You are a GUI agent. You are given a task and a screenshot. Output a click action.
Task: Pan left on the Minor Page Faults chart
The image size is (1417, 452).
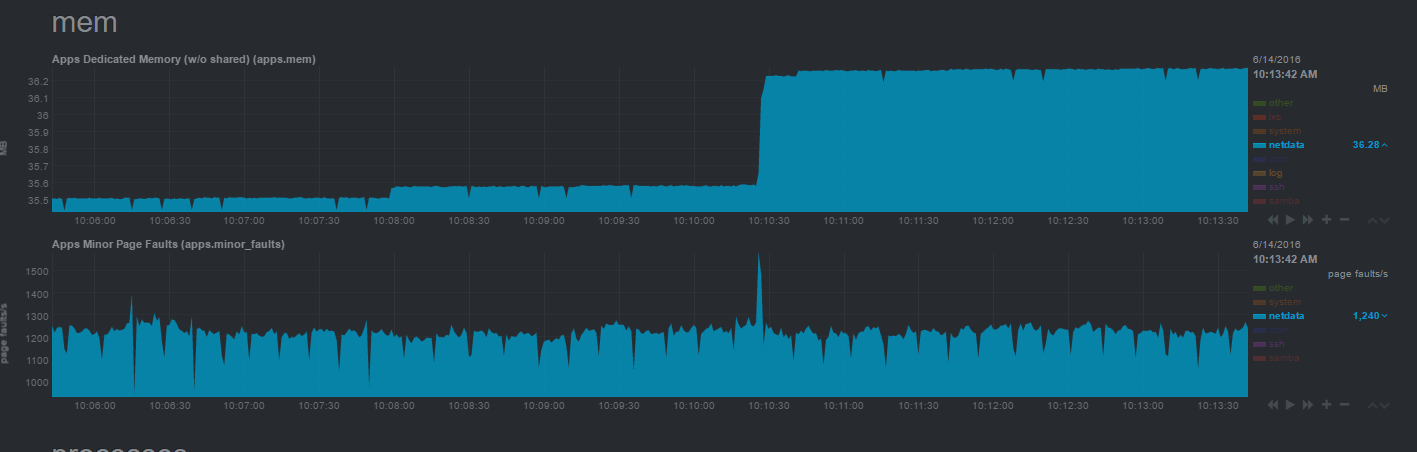(1273, 404)
